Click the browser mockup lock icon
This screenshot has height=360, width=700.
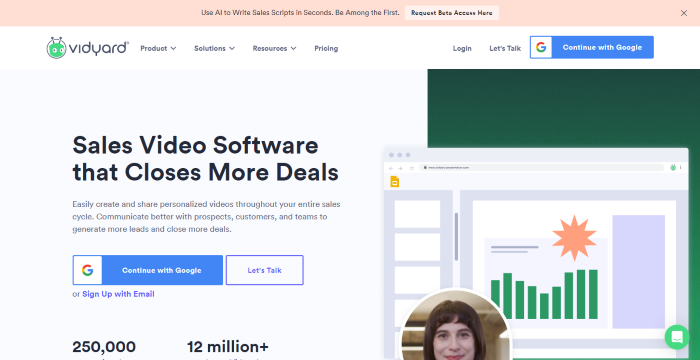tap(425, 167)
